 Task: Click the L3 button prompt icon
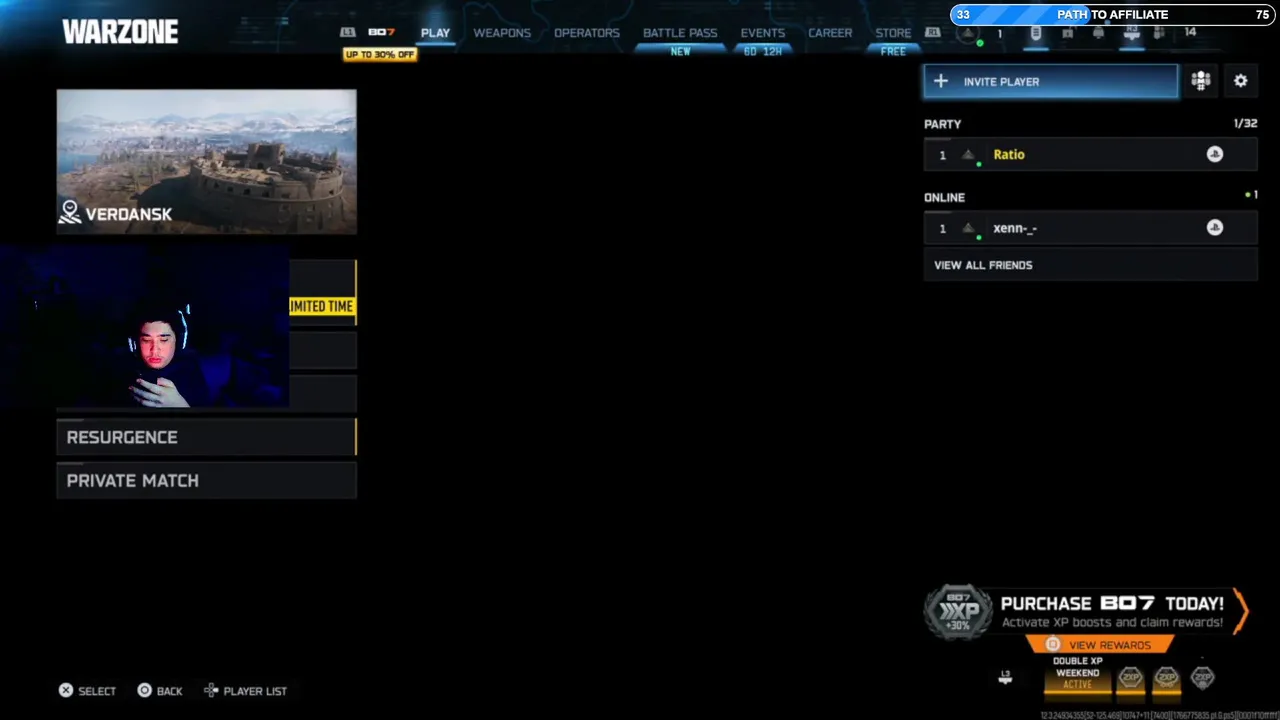[x=1005, y=677]
